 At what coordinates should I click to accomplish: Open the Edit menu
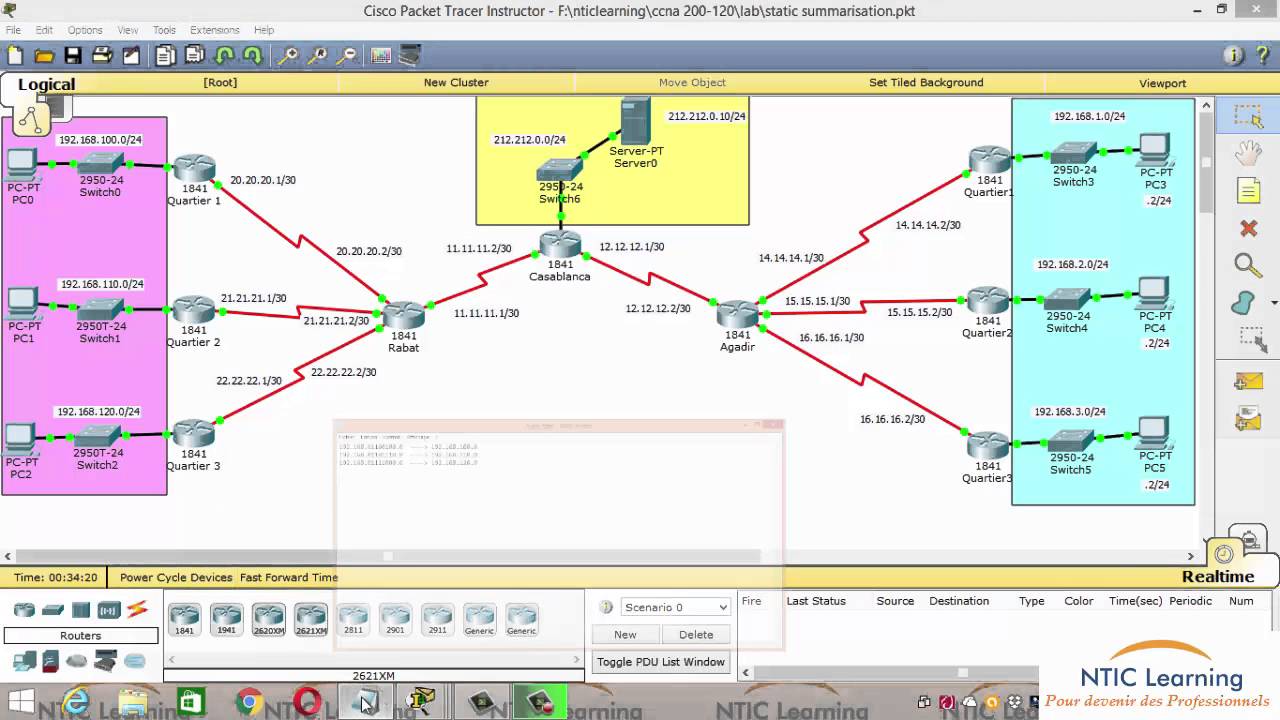coord(44,30)
